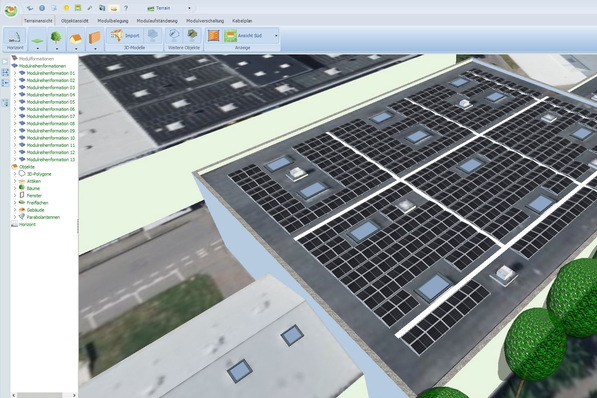The width and height of the screenshot is (597, 398).
Task: Select Modulreihenformation 12 in tree
Action: pos(51,152)
